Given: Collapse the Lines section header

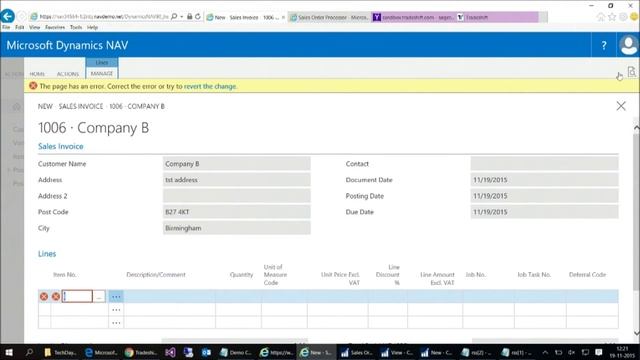Looking at the screenshot, I should [x=47, y=253].
